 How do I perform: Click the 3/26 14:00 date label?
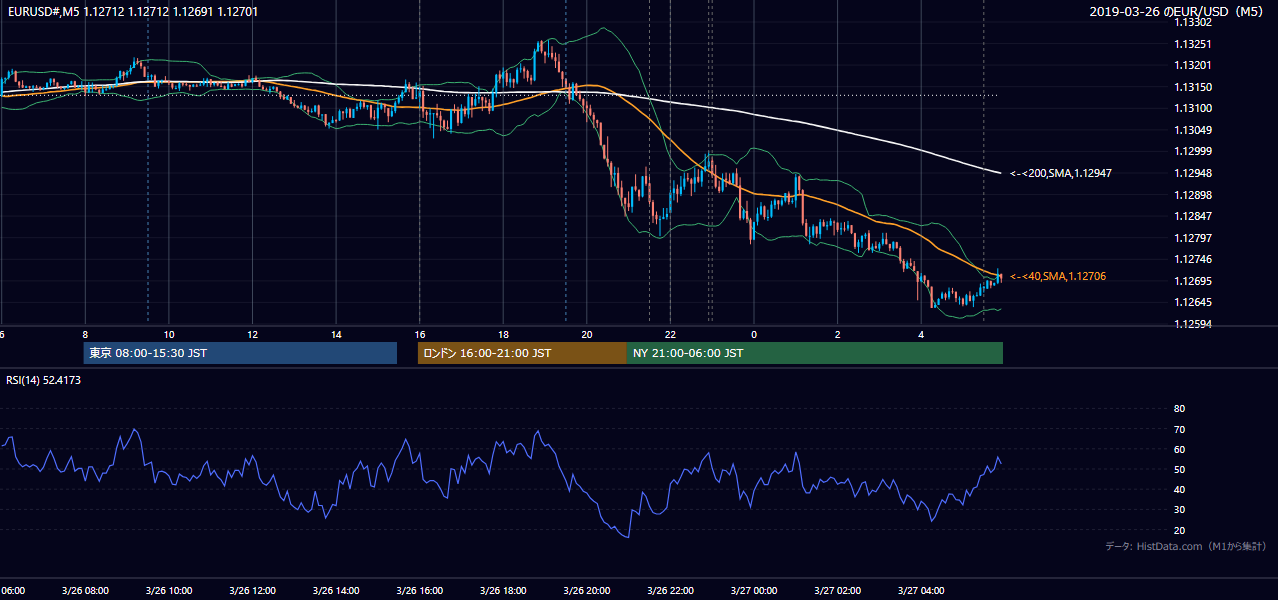coord(335,591)
